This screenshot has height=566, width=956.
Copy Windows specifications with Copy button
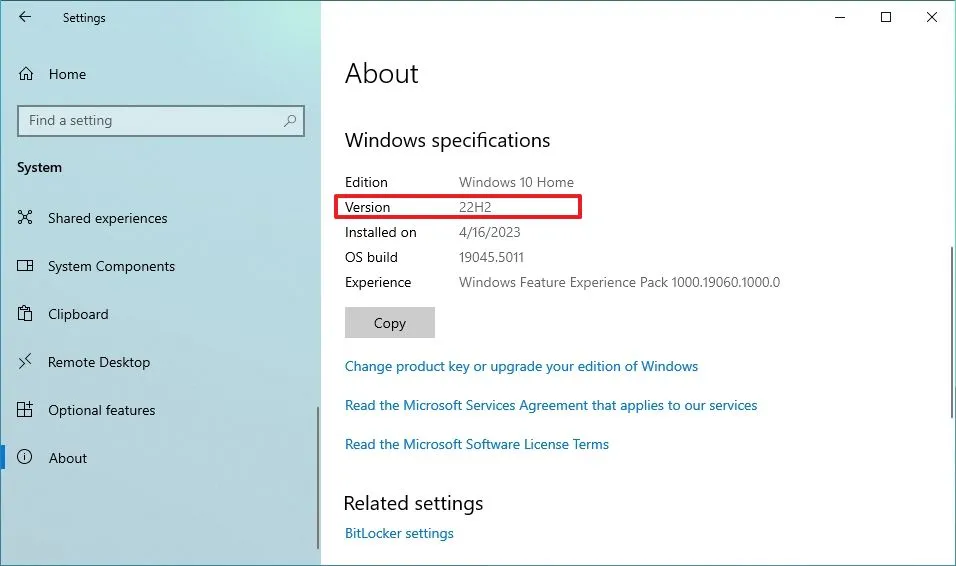390,323
